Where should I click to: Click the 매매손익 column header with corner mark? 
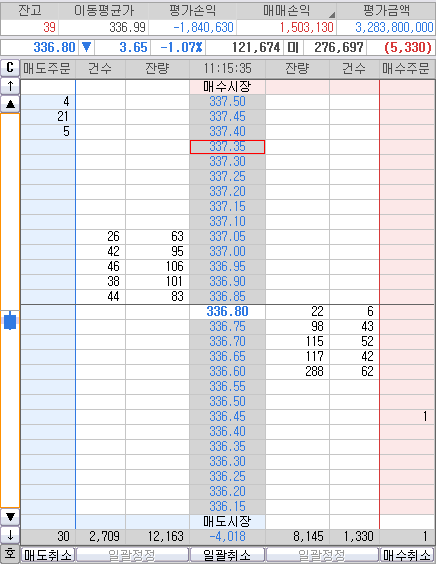pyautogui.click(x=286, y=10)
